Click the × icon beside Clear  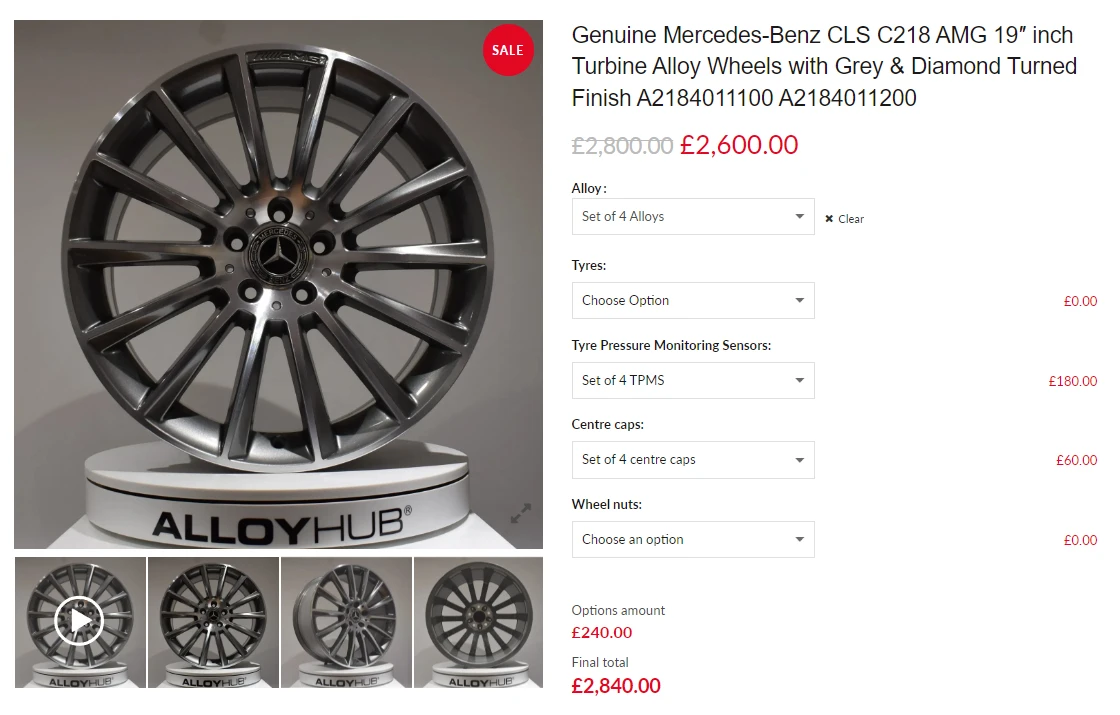pos(828,218)
